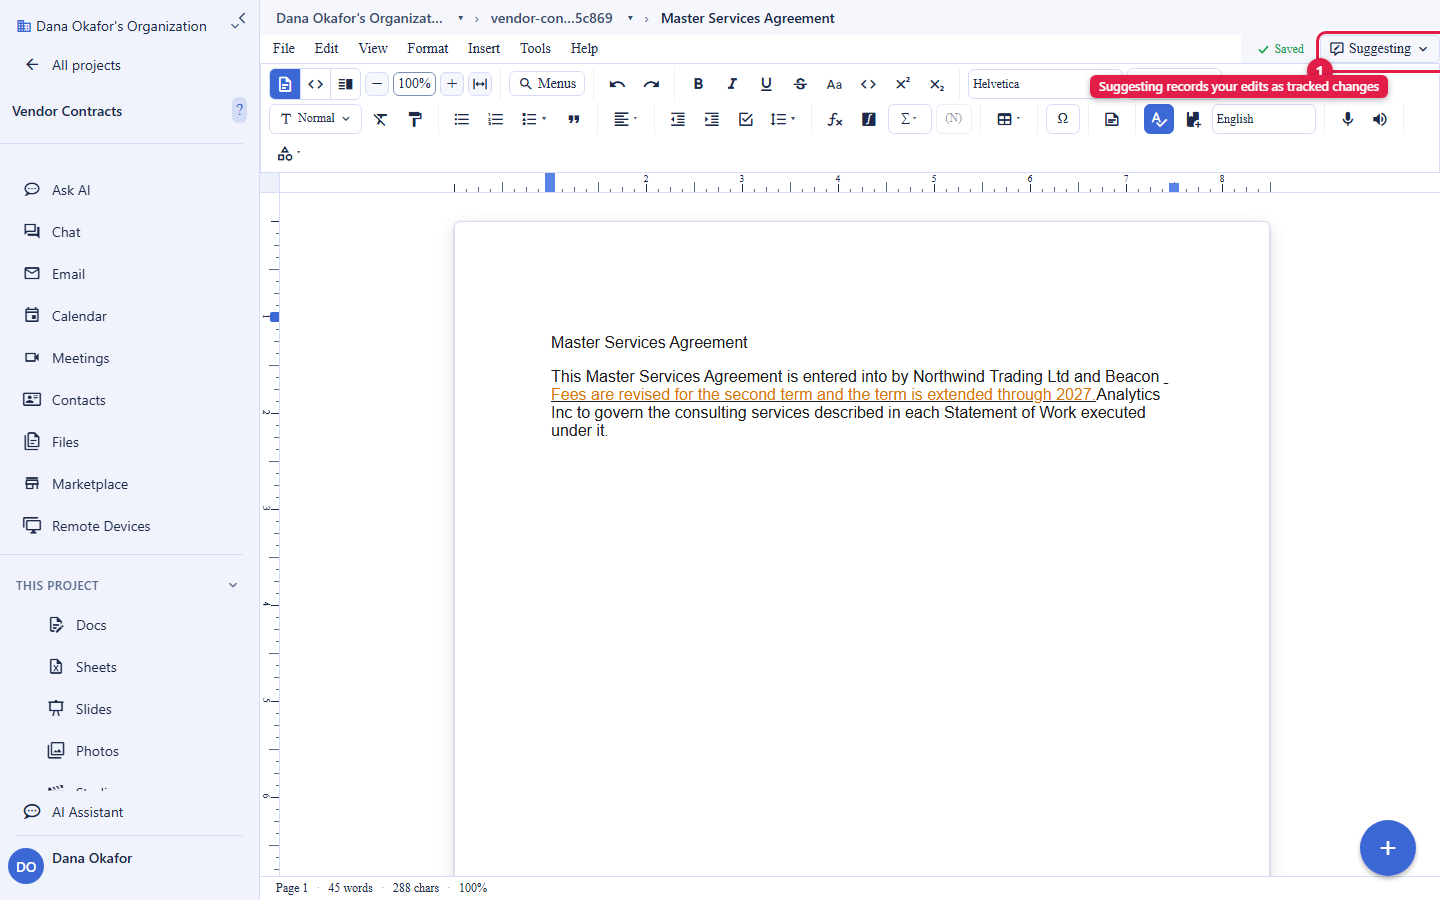Screen dimensions: 1440x900
Task: Click the format painter icon
Action: 414,119
